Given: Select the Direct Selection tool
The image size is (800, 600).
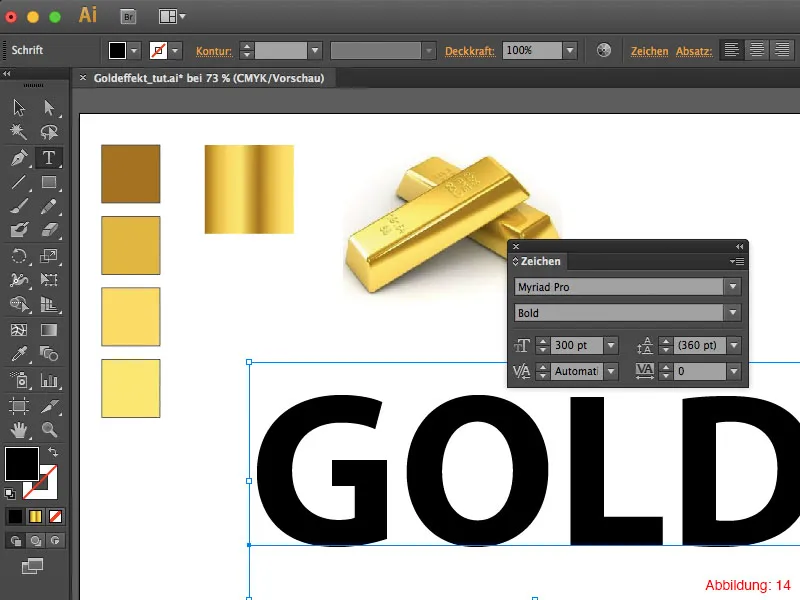Looking at the screenshot, I should [x=49, y=108].
